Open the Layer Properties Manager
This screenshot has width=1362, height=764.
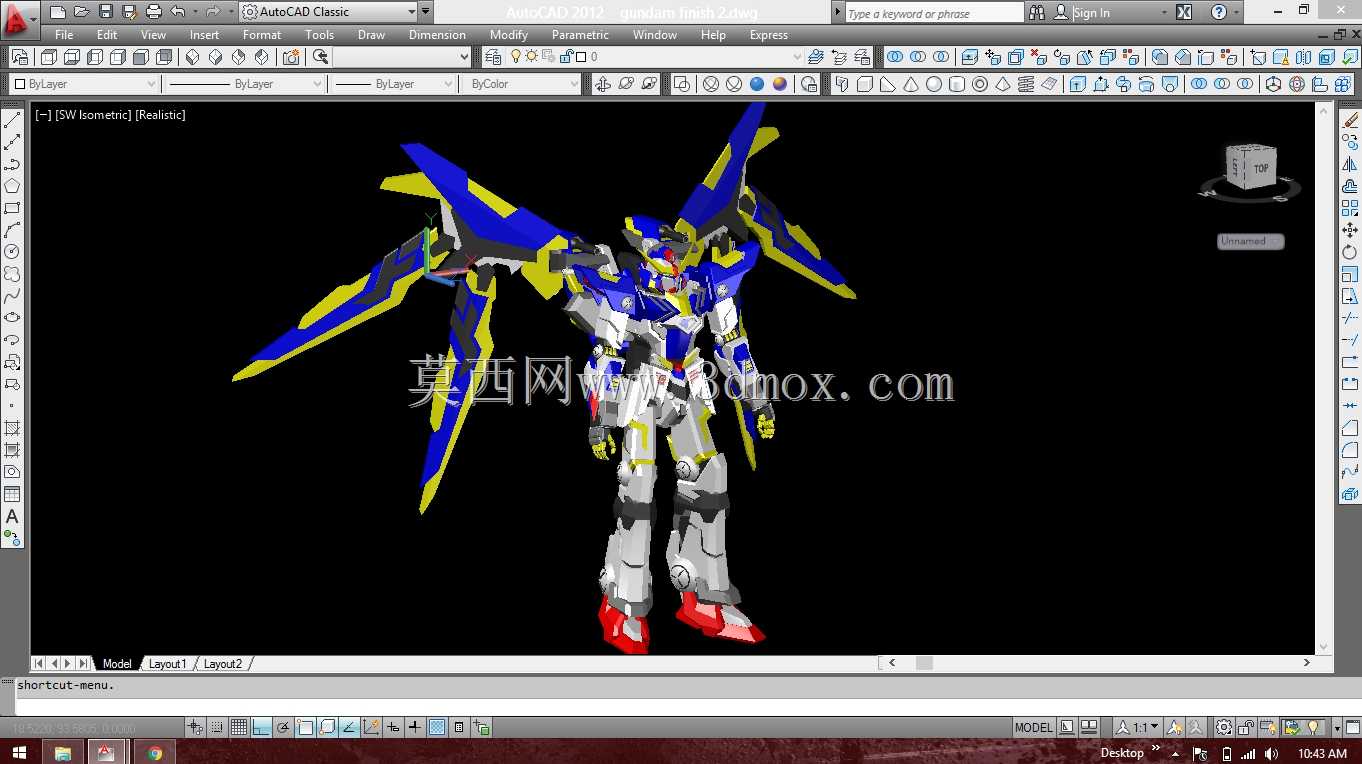pos(492,57)
